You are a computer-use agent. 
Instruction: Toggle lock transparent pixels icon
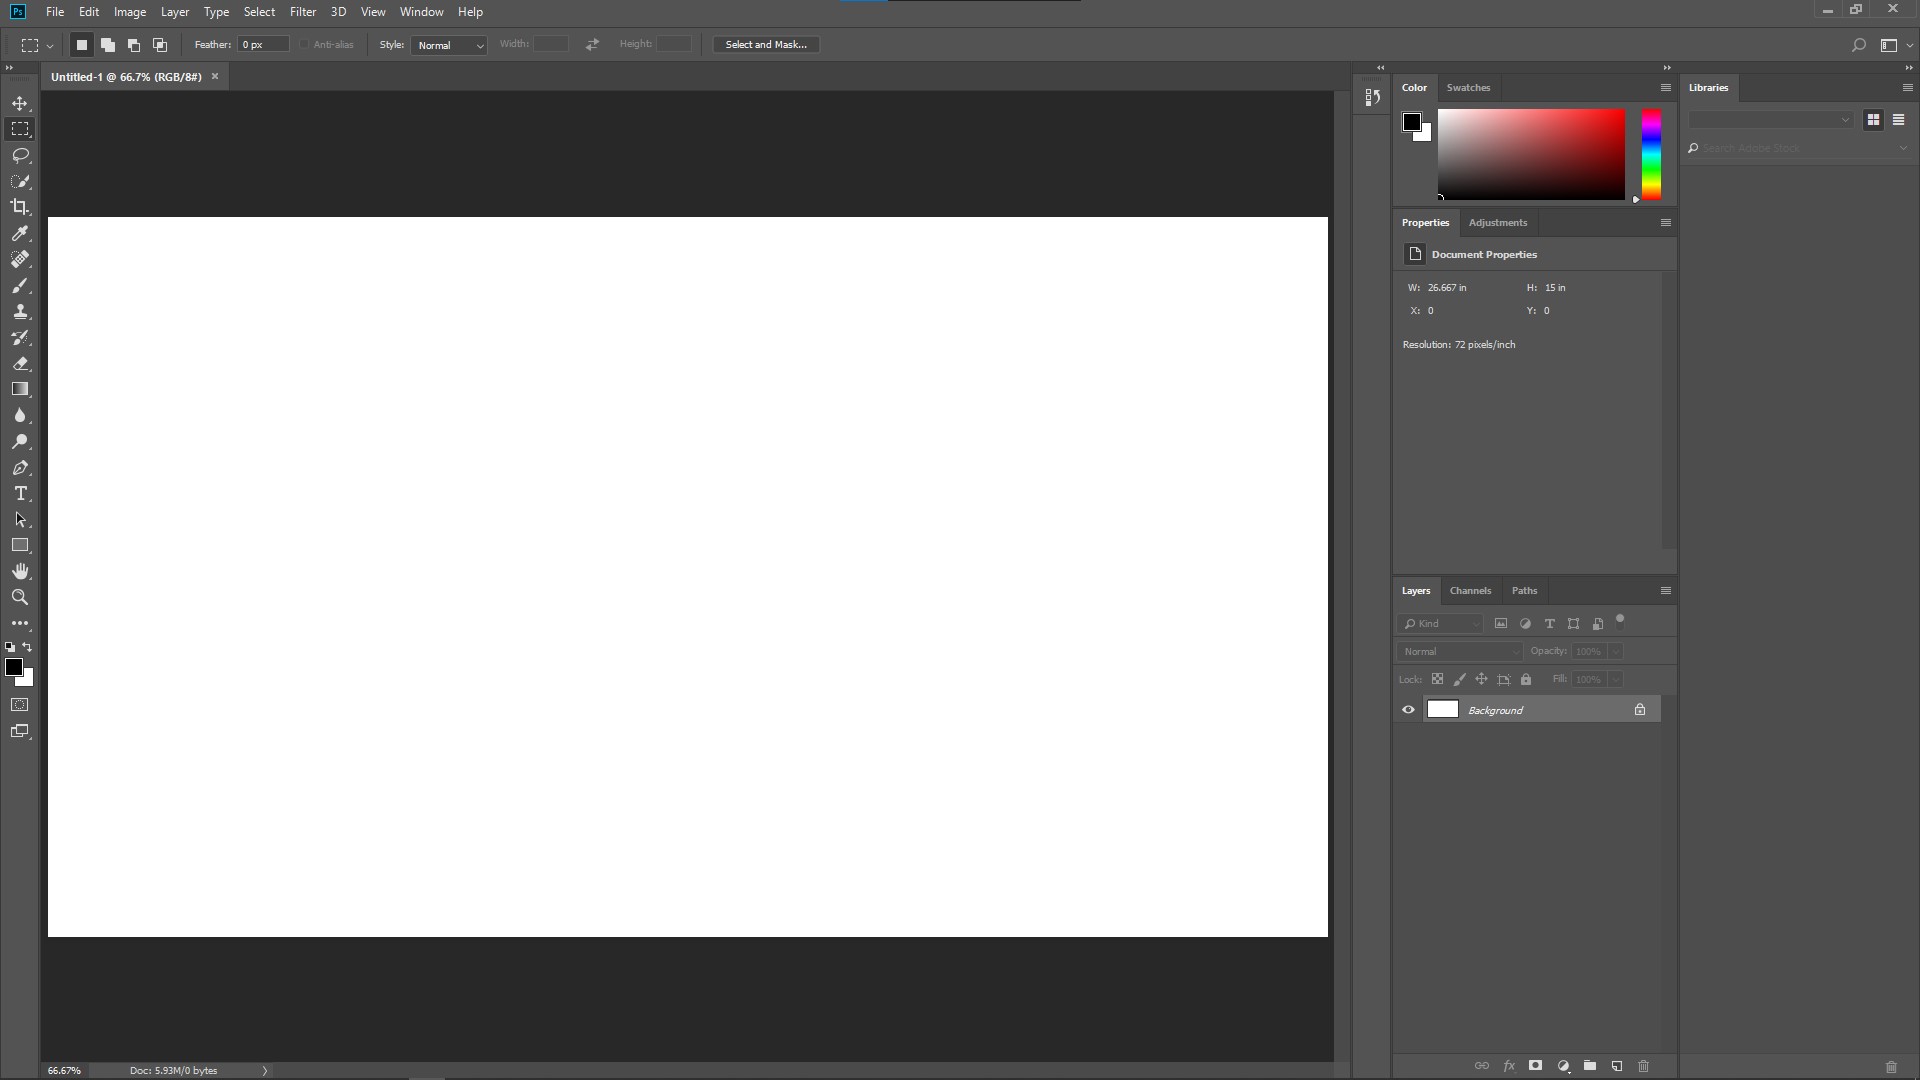tap(1437, 679)
